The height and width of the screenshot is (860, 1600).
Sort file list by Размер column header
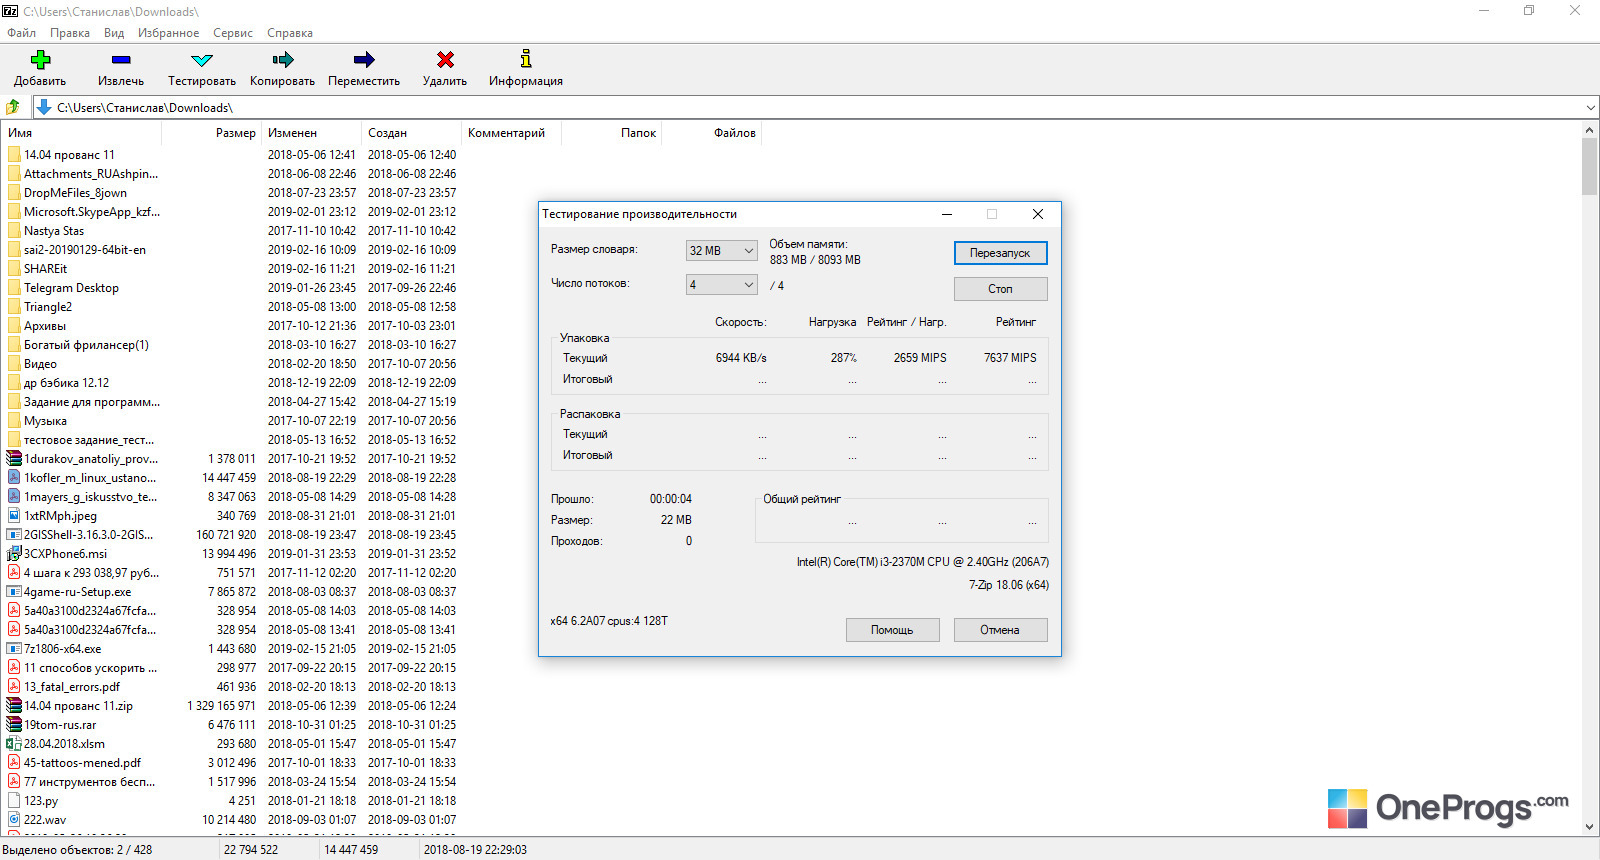pyautogui.click(x=211, y=133)
